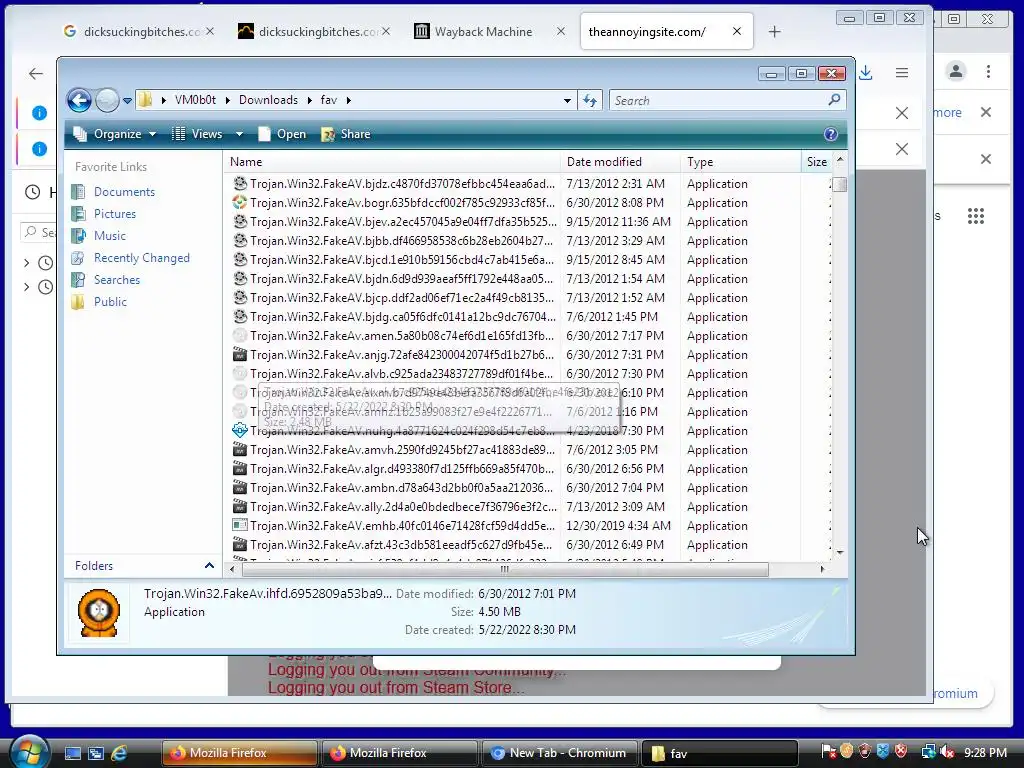Click Open in the Explorer toolbar
Screen dimensions: 1024x768
pyautogui.click(x=283, y=134)
